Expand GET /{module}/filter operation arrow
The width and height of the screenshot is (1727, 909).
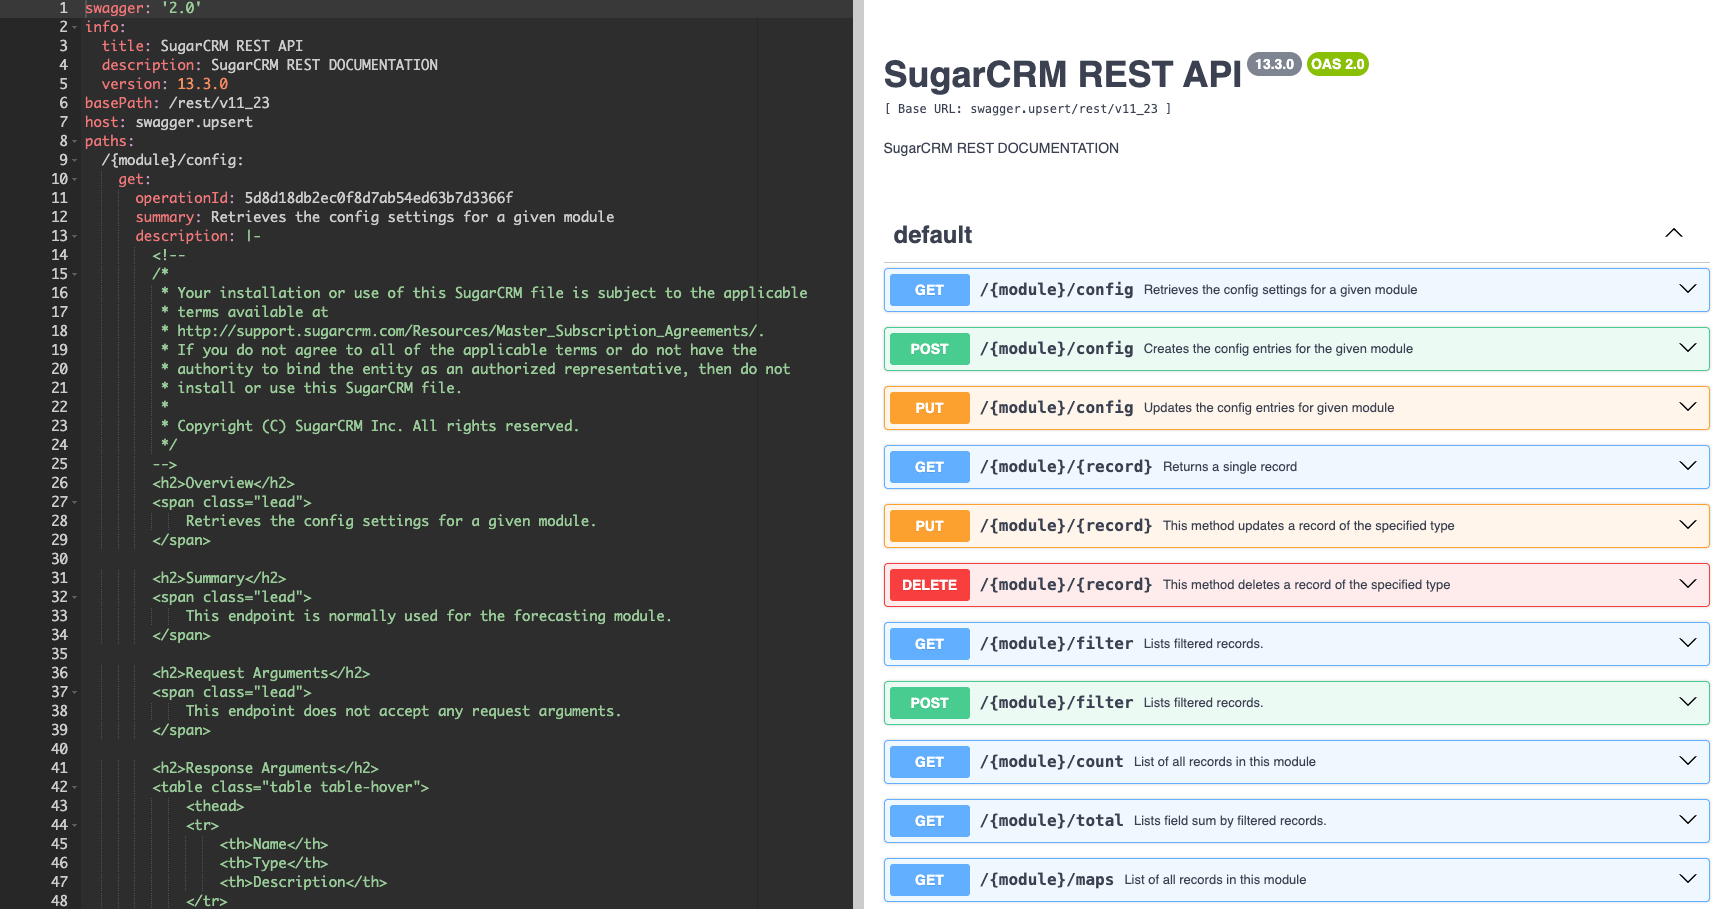point(1688,643)
